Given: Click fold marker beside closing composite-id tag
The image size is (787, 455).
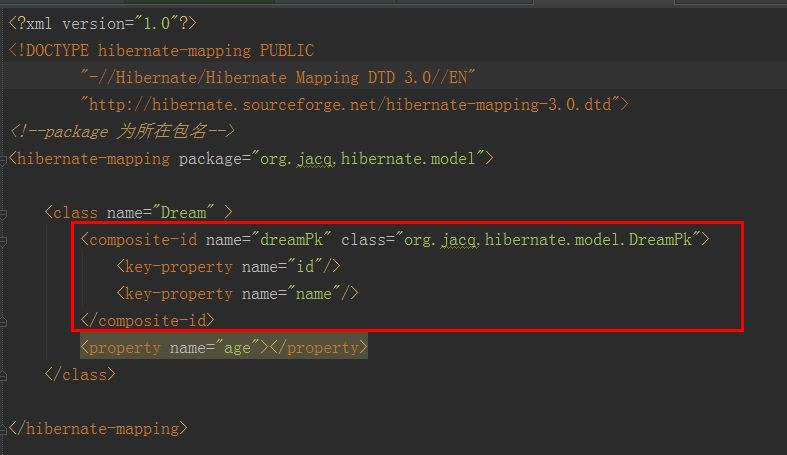Looking at the screenshot, I should pyautogui.click(x=3, y=322).
